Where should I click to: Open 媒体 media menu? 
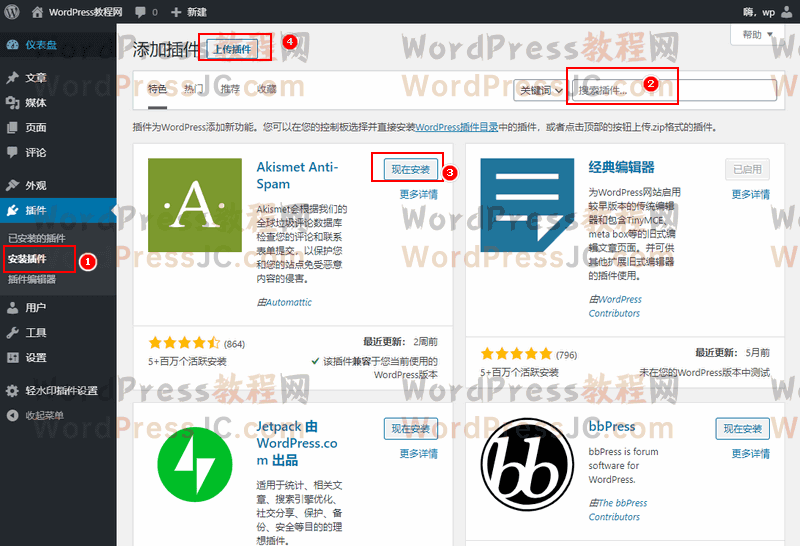[58, 103]
